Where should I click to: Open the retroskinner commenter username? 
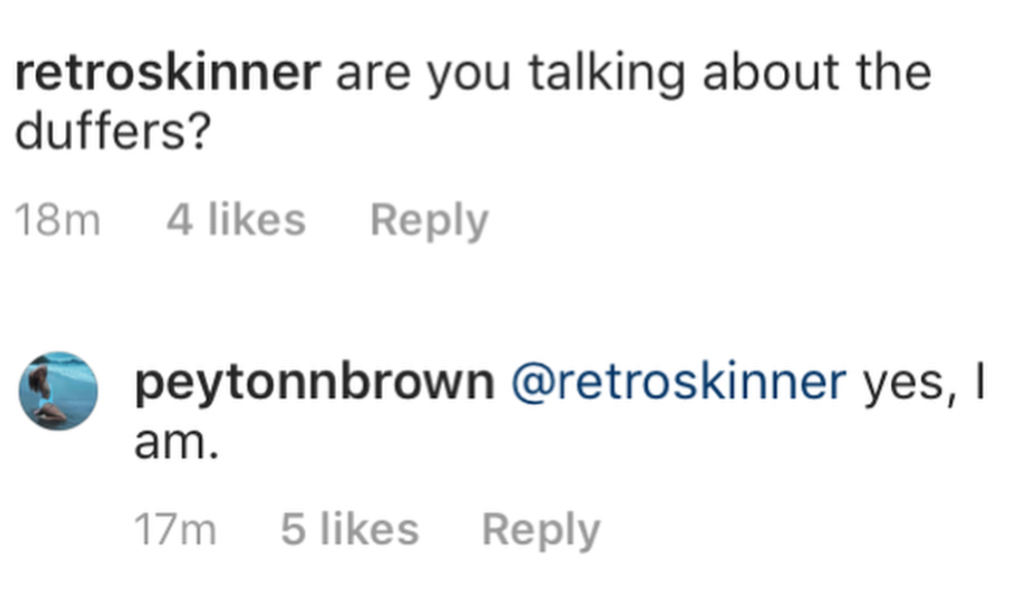click(167, 75)
